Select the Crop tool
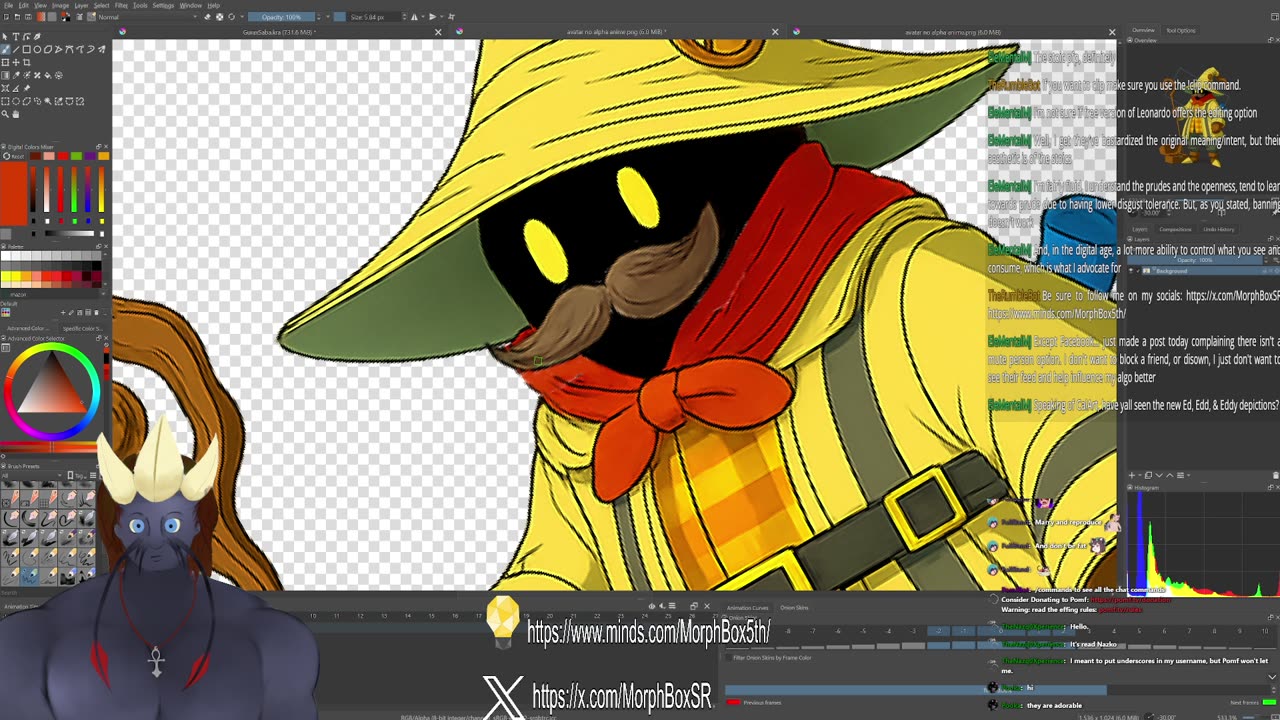The width and height of the screenshot is (1280, 720). click(27, 62)
